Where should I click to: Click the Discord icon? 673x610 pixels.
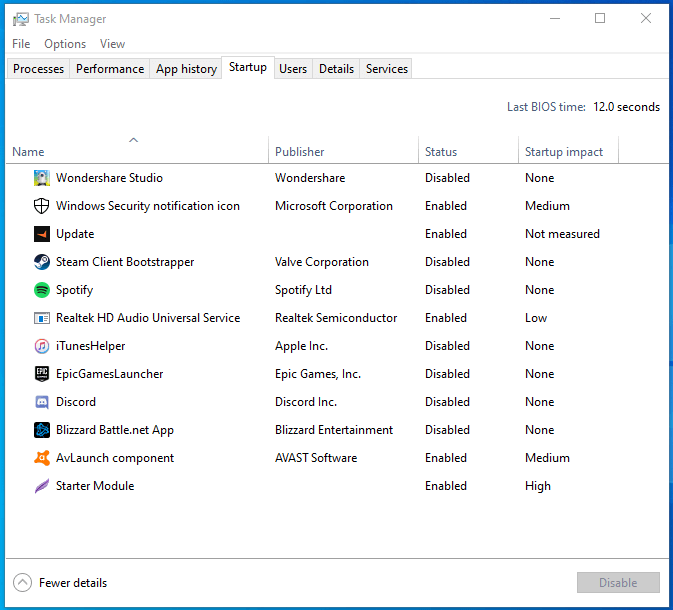click(42, 402)
